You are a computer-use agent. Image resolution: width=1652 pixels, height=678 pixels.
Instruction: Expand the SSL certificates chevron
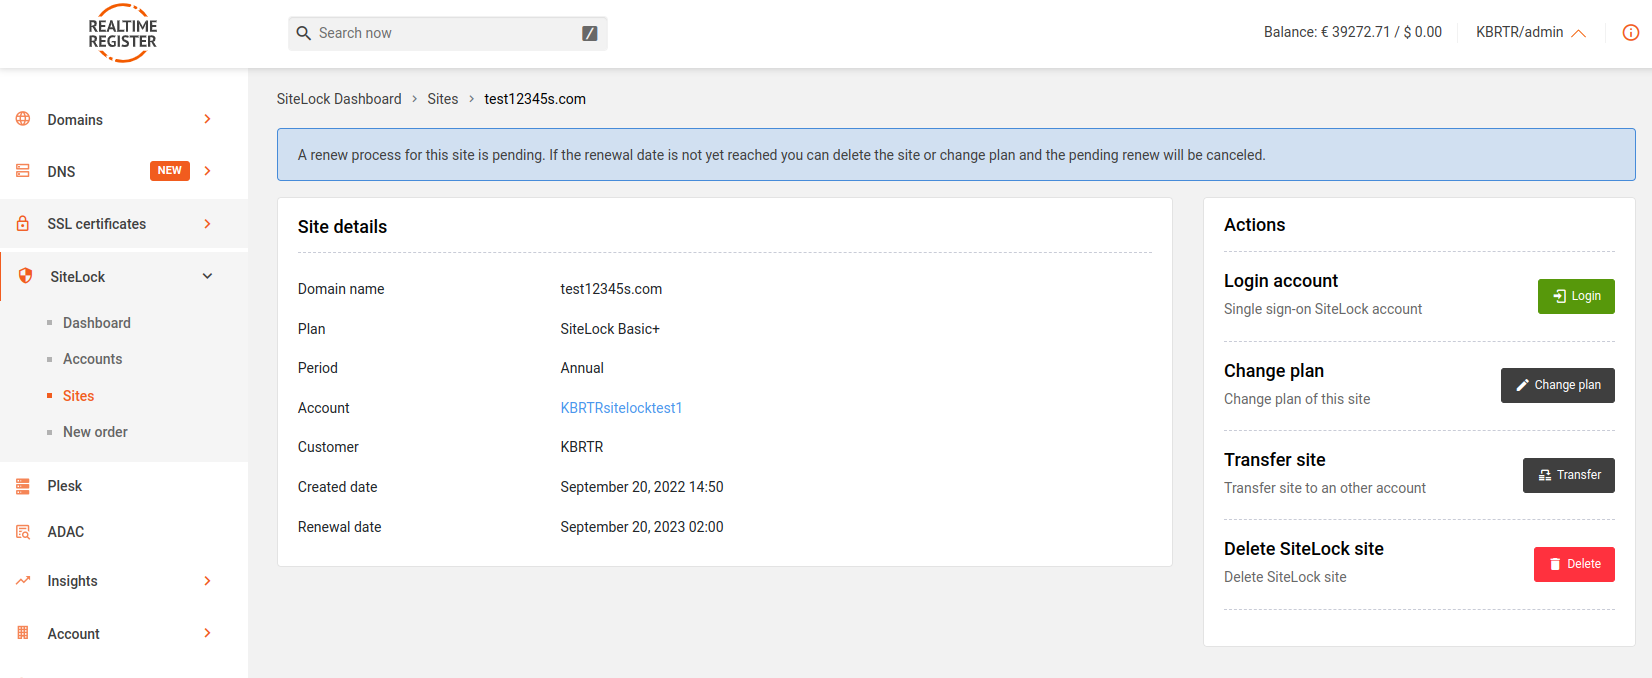click(207, 224)
